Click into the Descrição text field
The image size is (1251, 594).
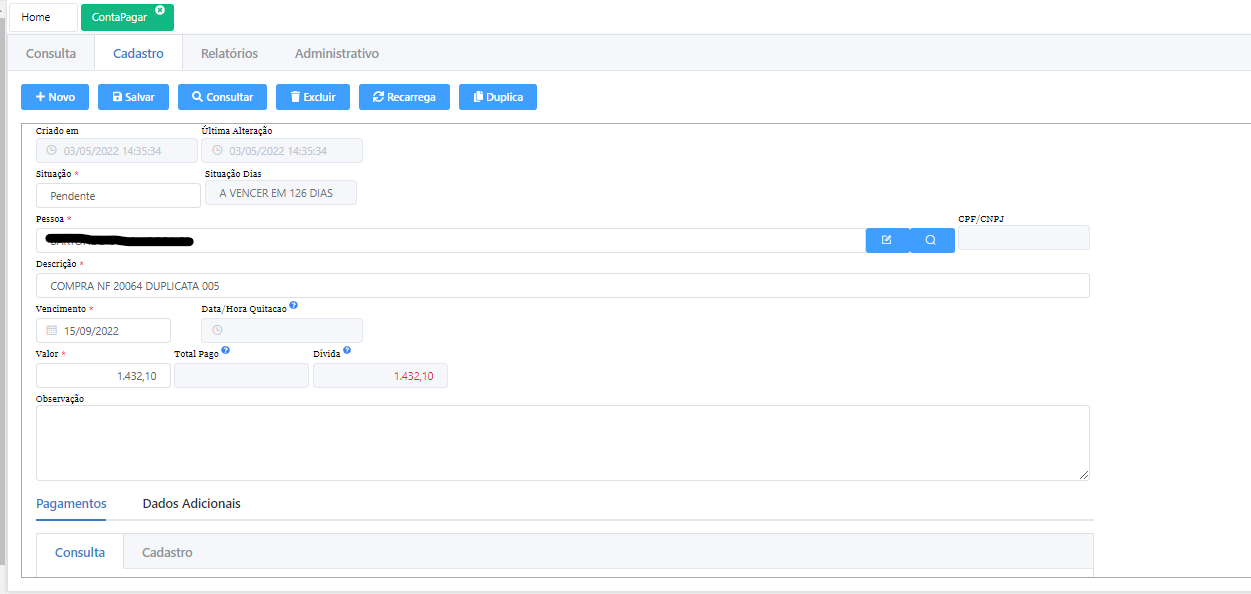coord(562,285)
